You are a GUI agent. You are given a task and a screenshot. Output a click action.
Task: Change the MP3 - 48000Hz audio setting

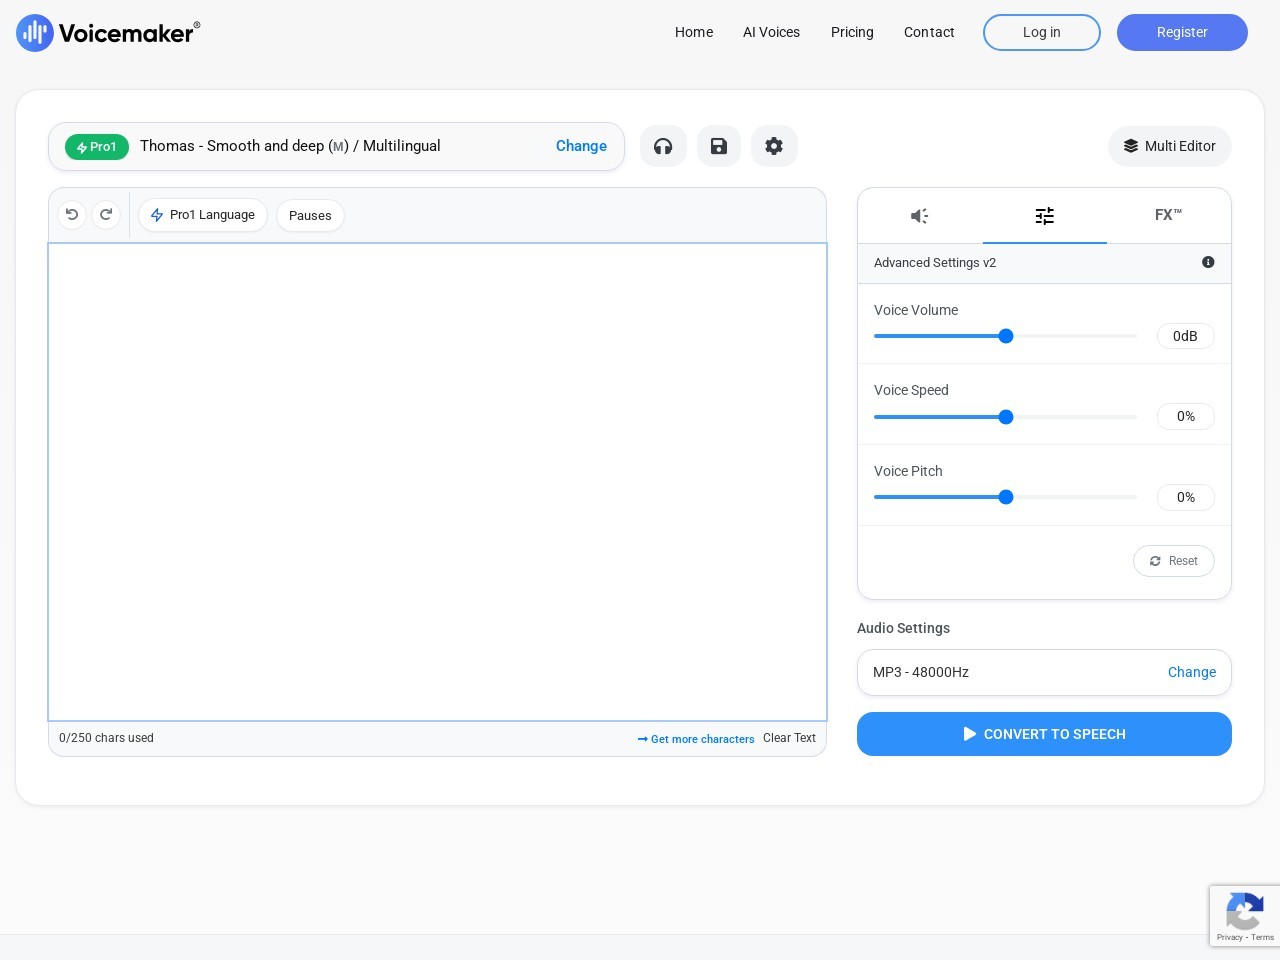coord(1192,672)
